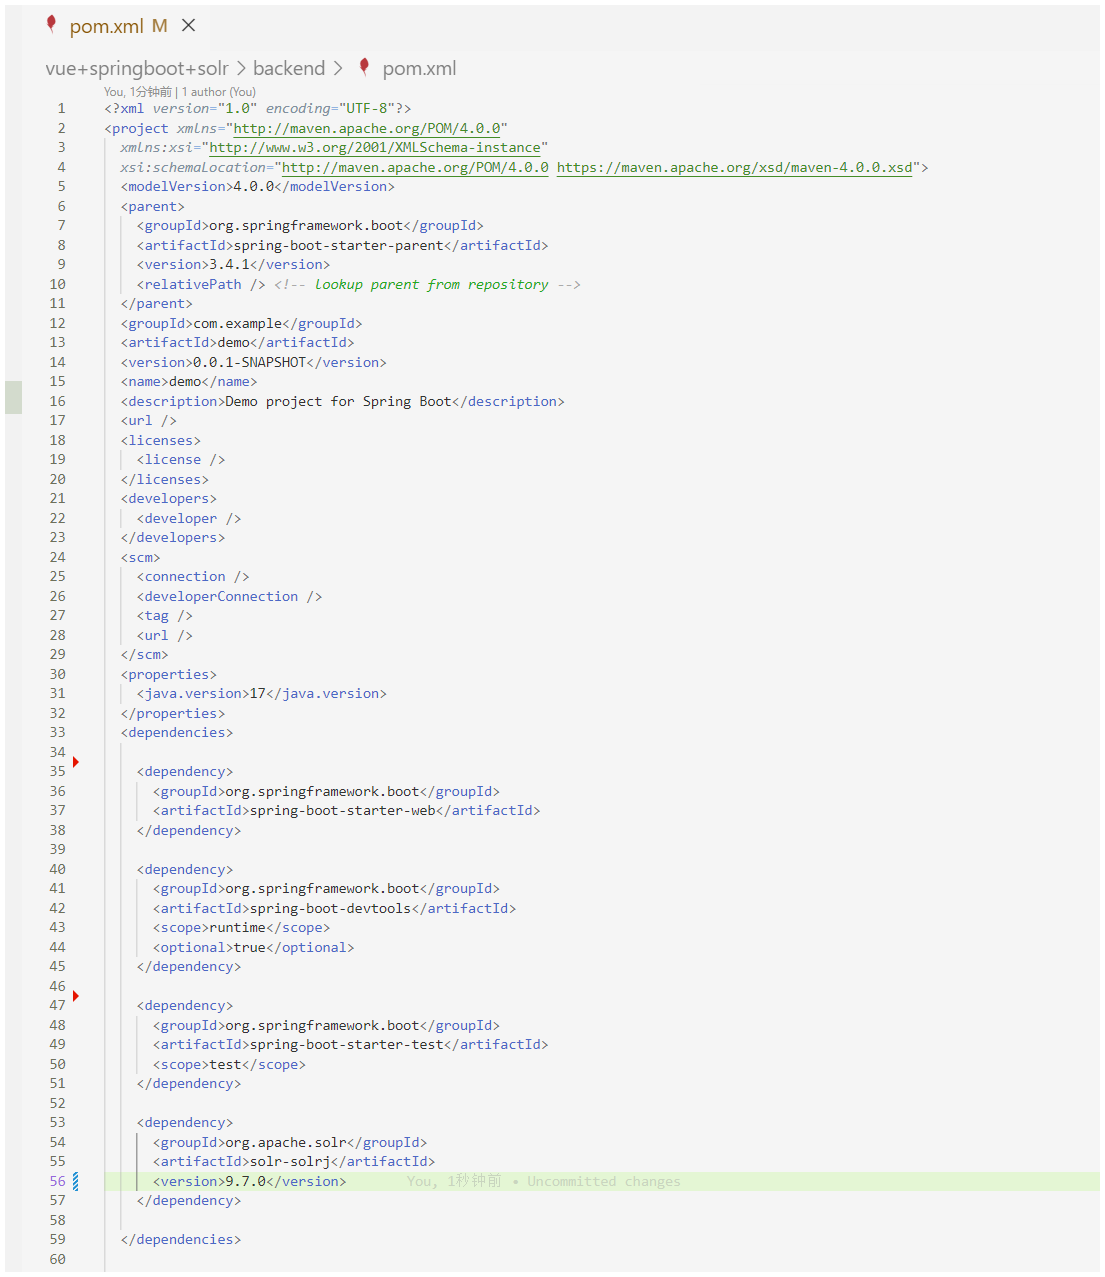Click the "You, 1分钟前" git blame code lens
The width and height of the screenshot is (1105, 1277).
[137, 92]
